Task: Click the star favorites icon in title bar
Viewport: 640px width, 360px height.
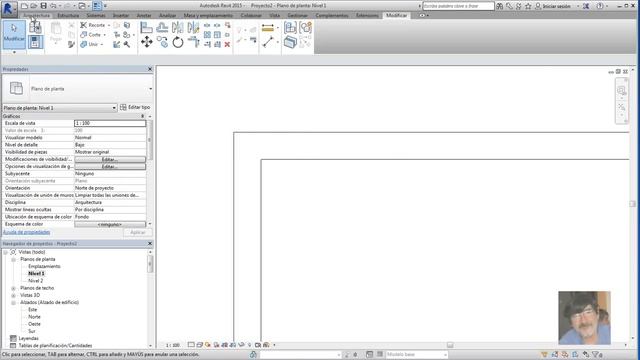Action: coord(528,6)
